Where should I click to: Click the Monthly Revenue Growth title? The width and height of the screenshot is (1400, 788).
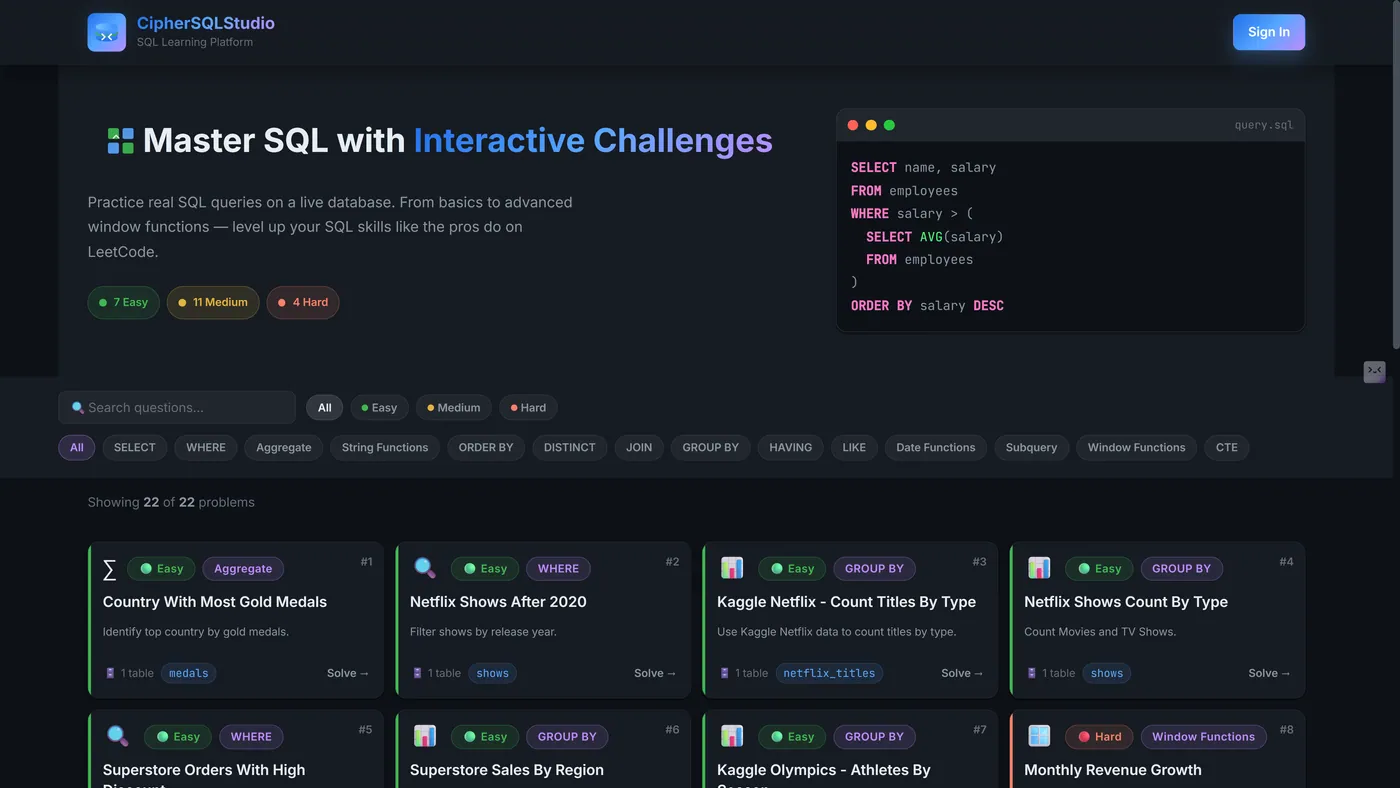(1113, 770)
